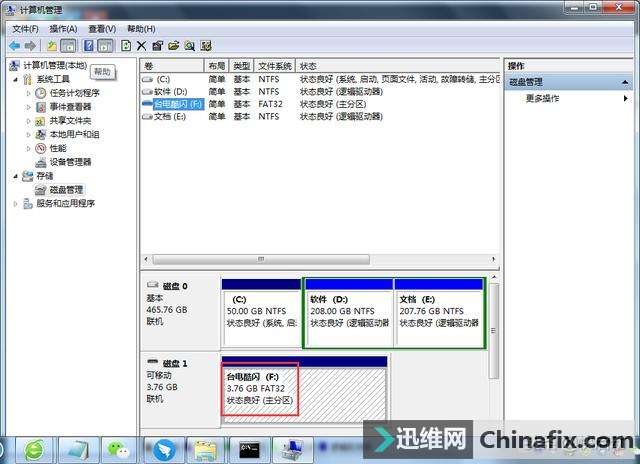640x464 pixels.
Task: Expand the 事件查看器 node arrow
Action: (x=29, y=107)
